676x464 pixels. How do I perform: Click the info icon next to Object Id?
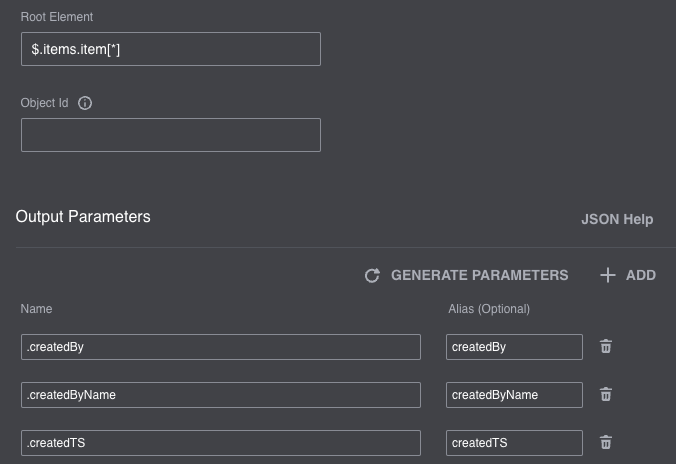coord(85,103)
